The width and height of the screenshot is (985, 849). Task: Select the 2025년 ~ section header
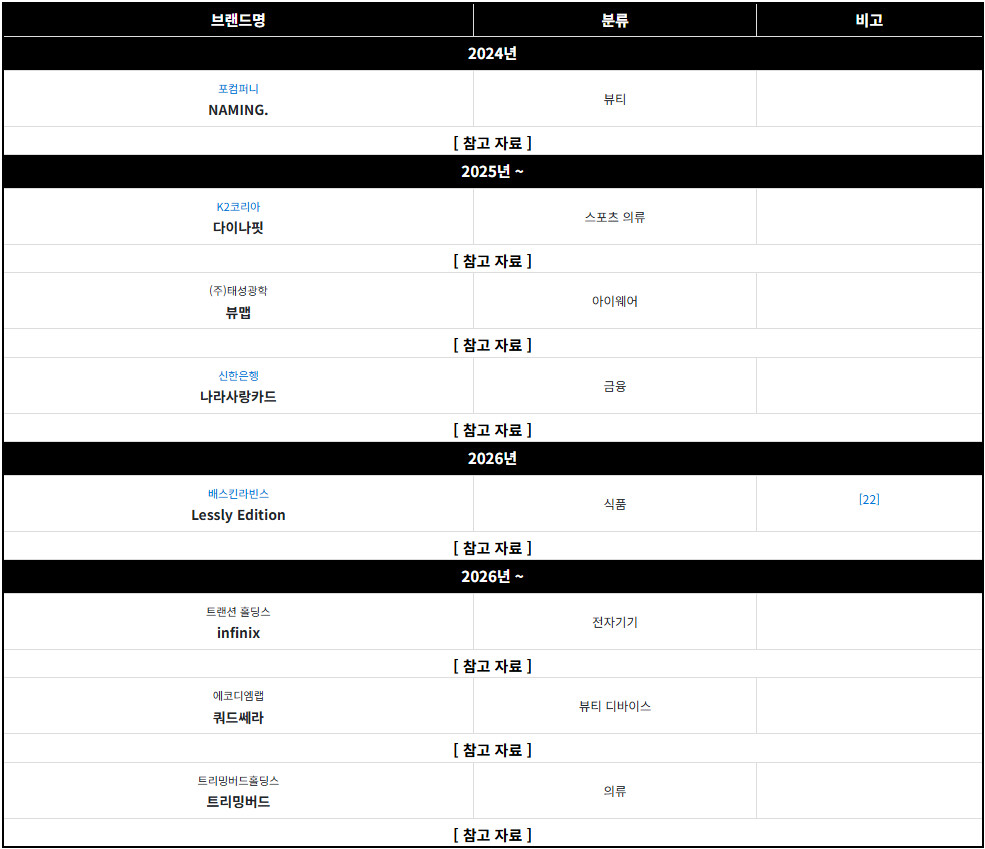click(x=492, y=171)
